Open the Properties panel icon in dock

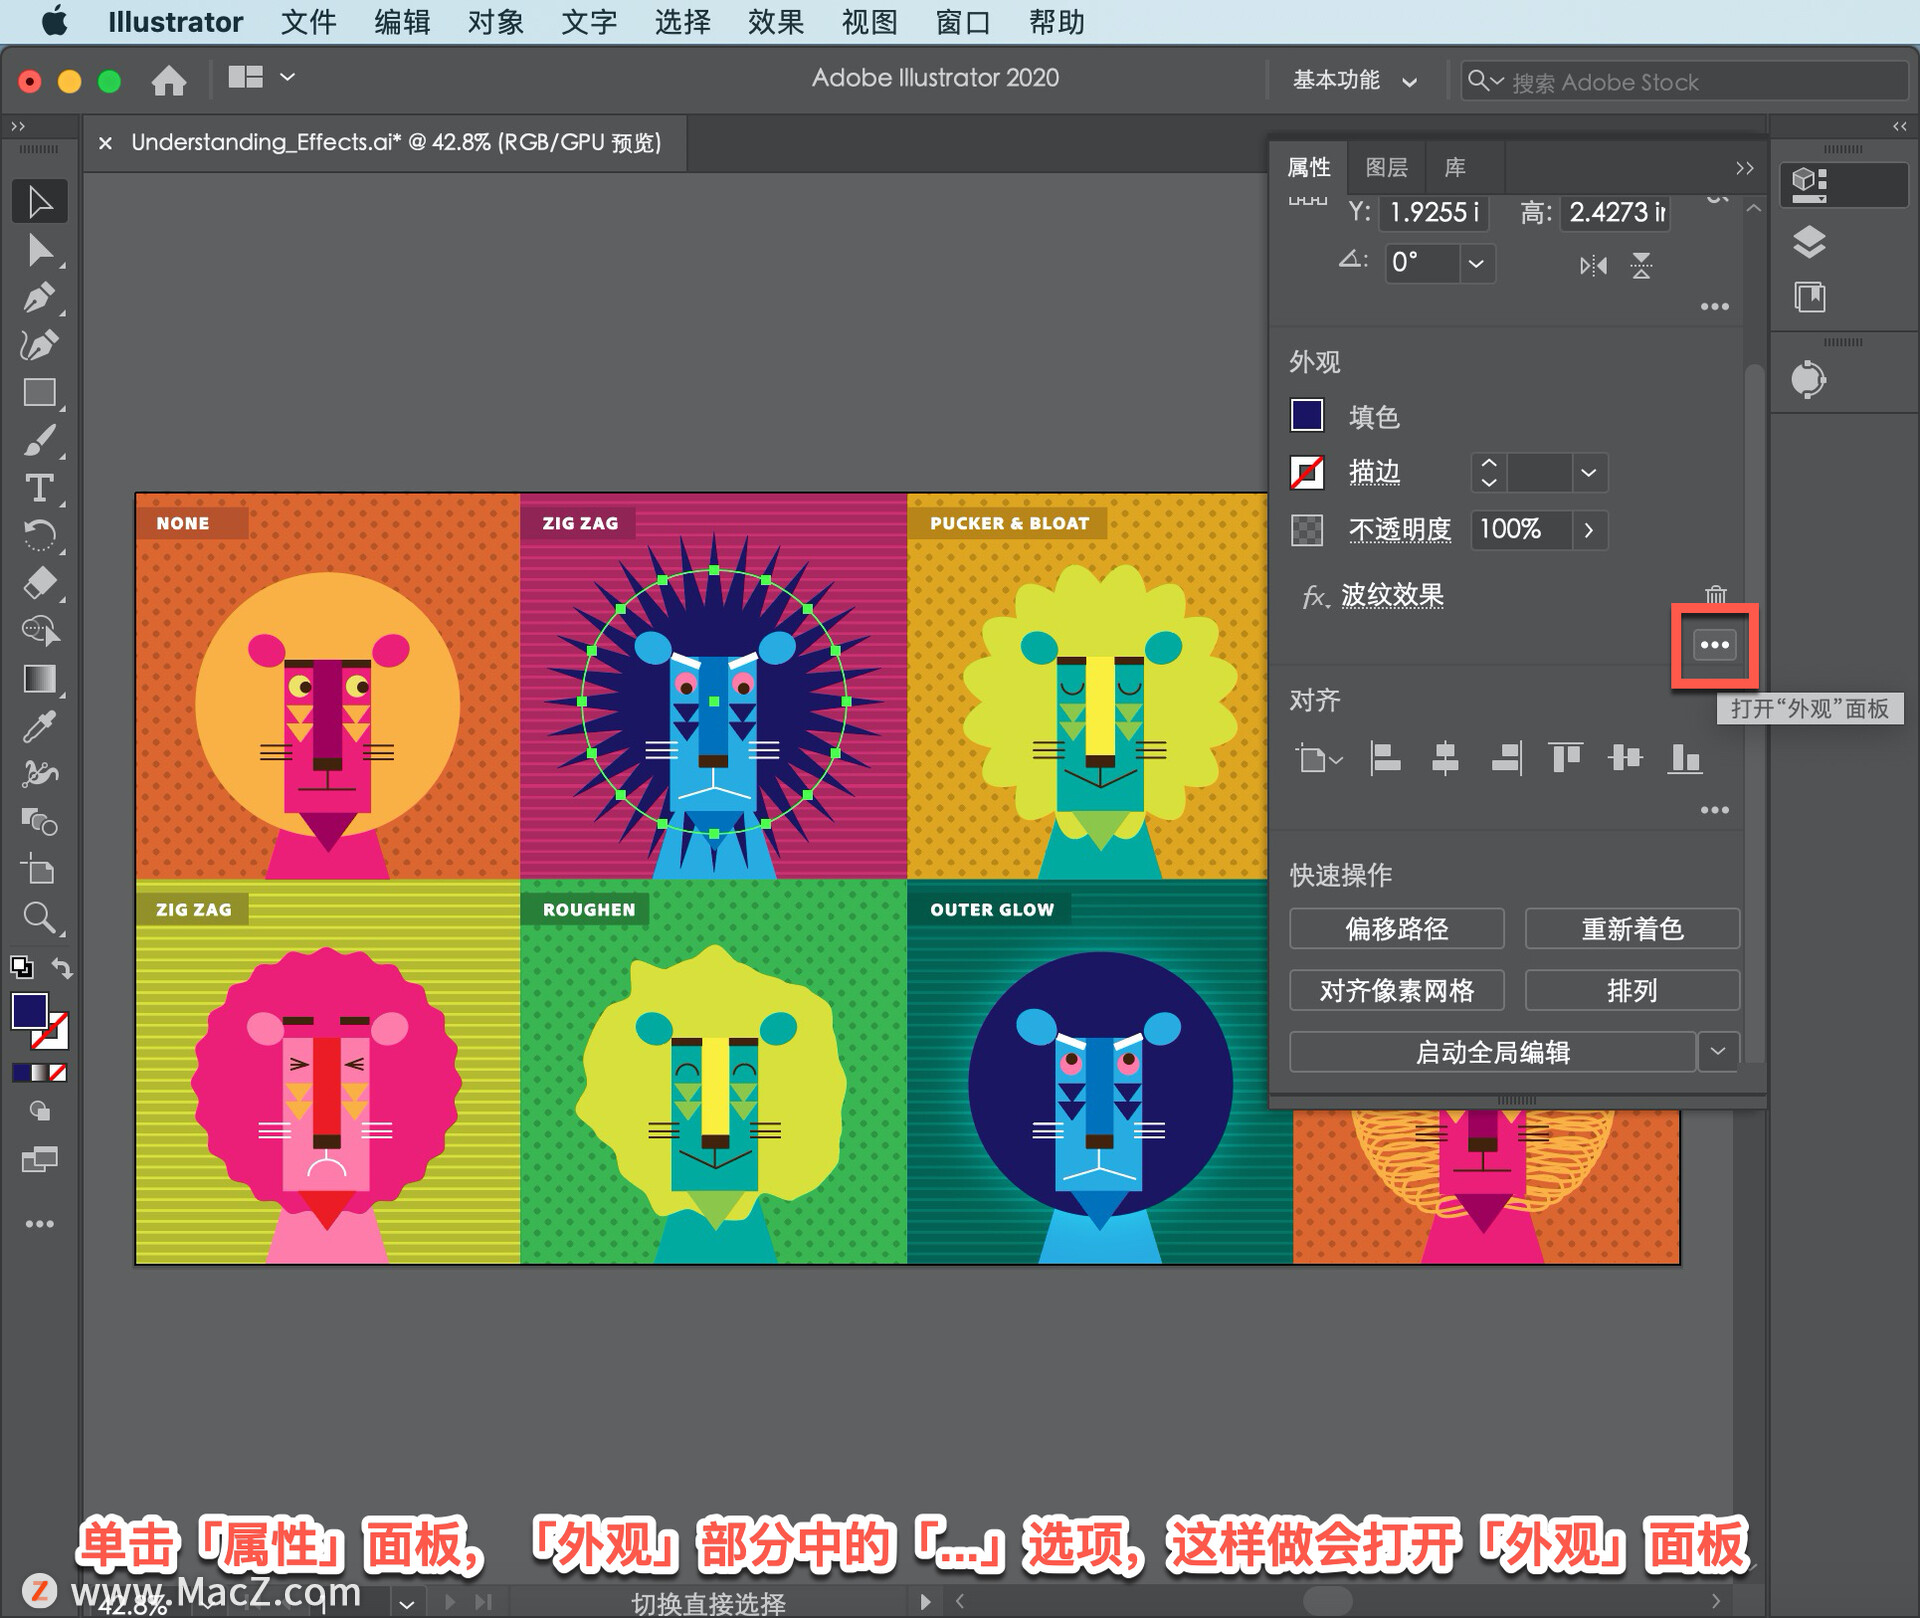1810,183
